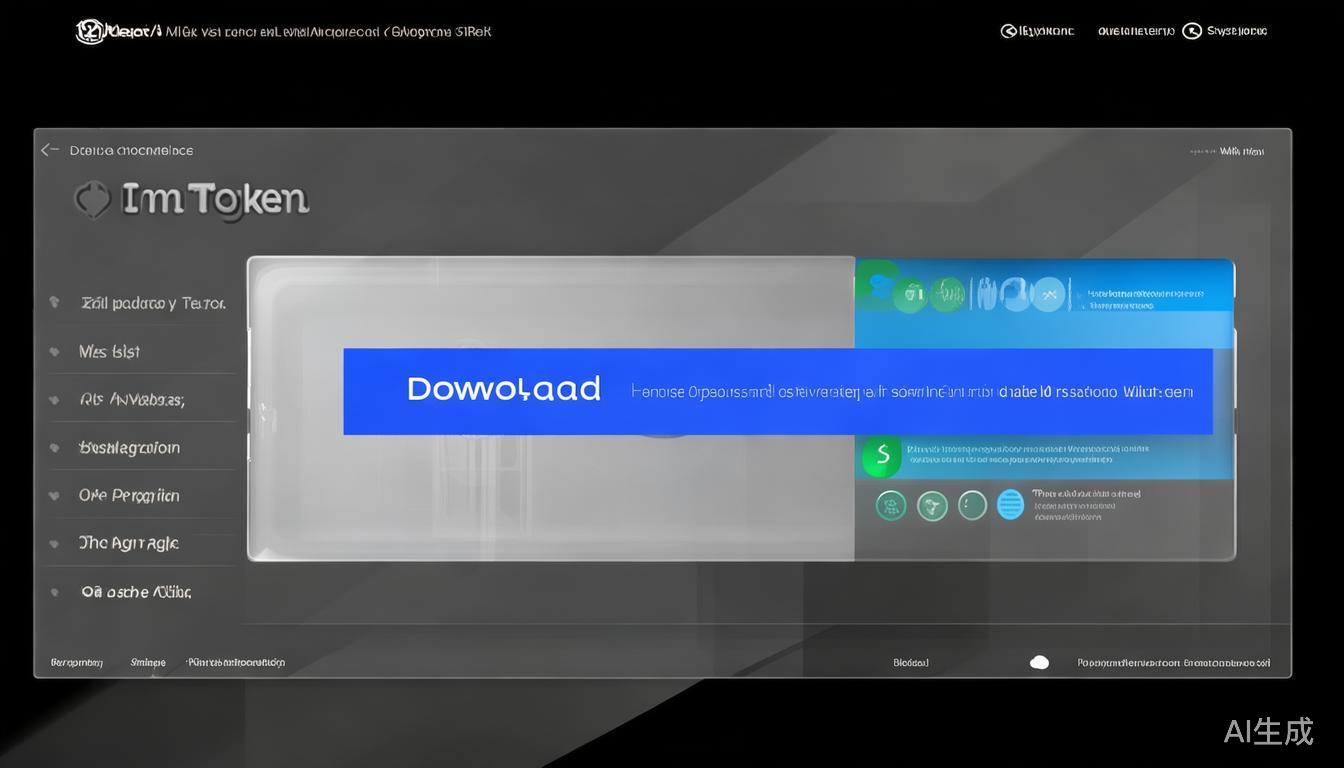Viewport: 1344px width, 768px height.
Task: Click the white cloud icon in the footer
Action: (x=1039, y=662)
